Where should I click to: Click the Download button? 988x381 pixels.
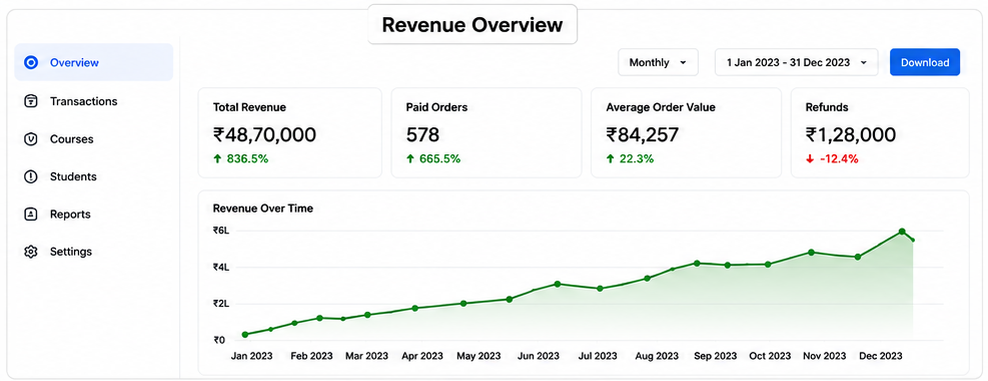(x=925, y=62)
